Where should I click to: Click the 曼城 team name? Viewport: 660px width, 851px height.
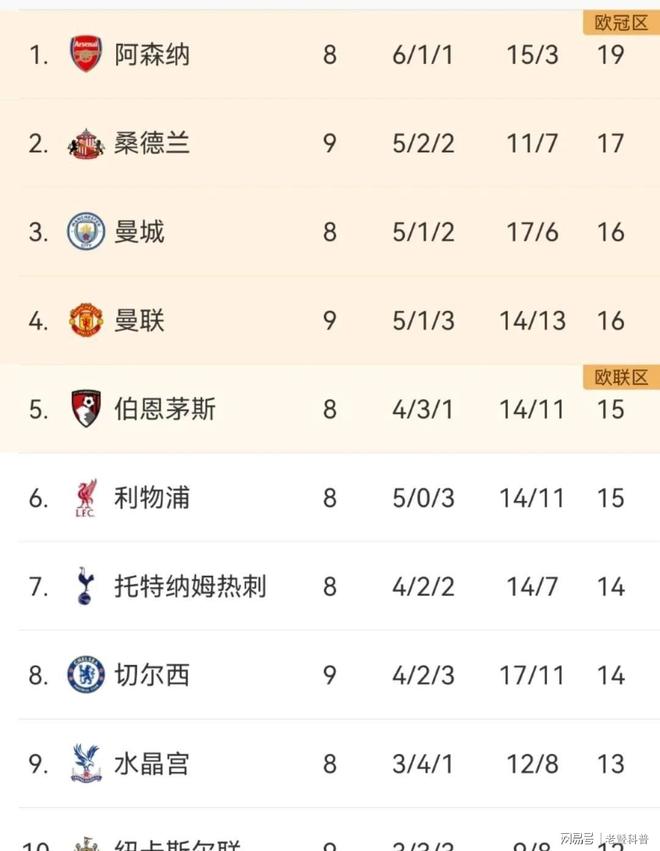click(139, 231)
